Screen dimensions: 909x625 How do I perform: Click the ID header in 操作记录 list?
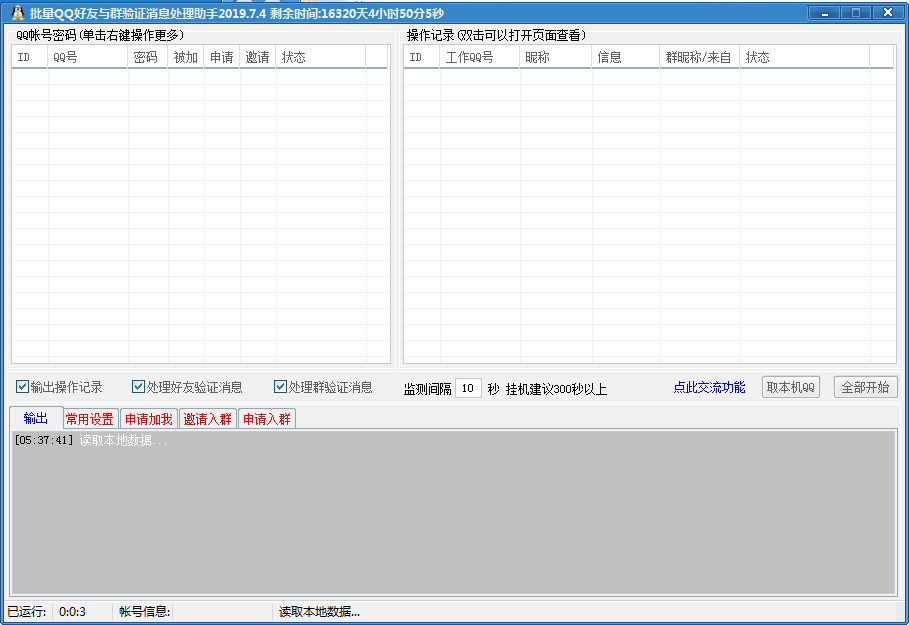421,57
